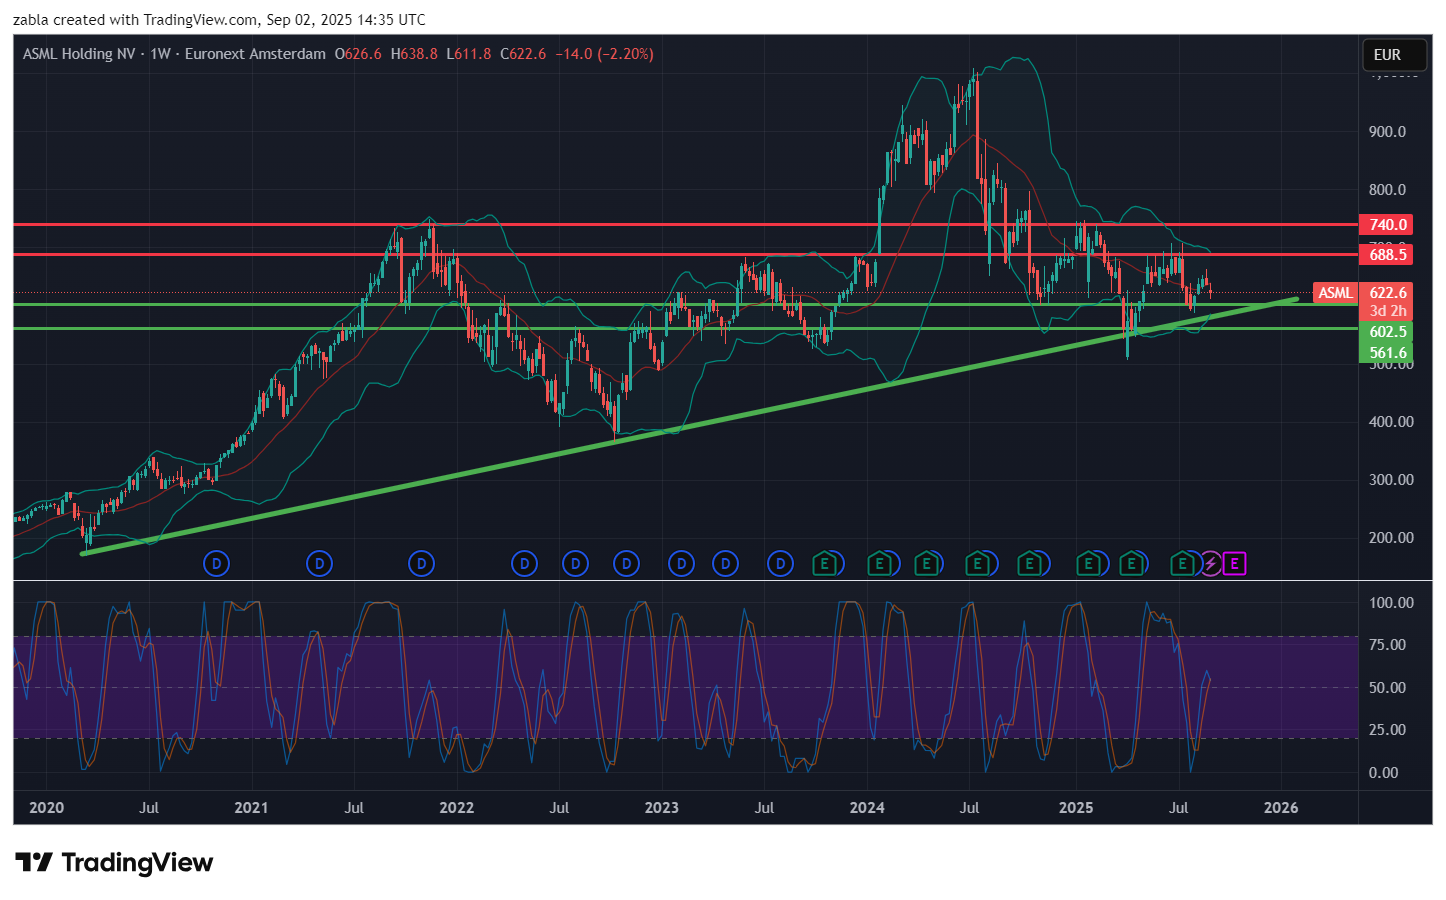Click the dividend D marker in spring 2023

pyautogui.click(x=725, y=564)
